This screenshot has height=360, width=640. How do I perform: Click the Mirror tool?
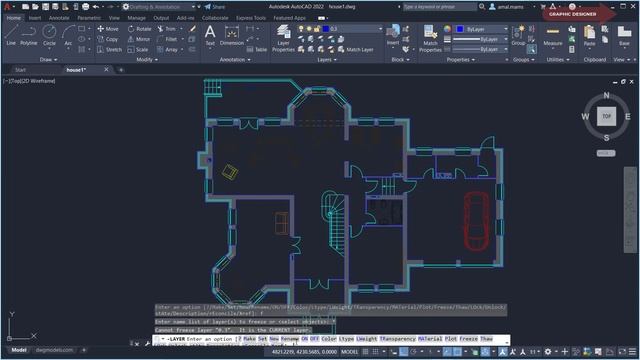(139, 39)
